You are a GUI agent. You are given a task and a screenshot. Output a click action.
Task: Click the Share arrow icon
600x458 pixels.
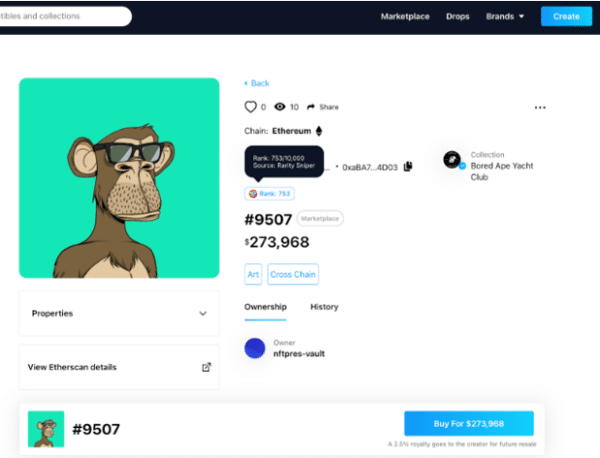[311, 107]
